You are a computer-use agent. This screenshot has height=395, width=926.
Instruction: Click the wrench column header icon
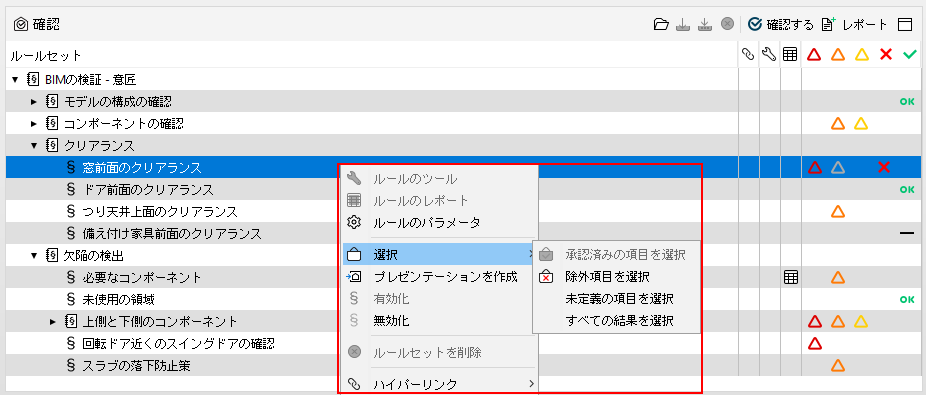768,55
